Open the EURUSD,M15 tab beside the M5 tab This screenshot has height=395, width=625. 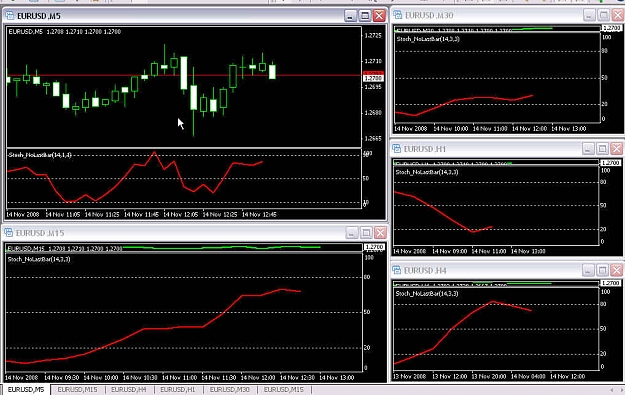point(77,389)
